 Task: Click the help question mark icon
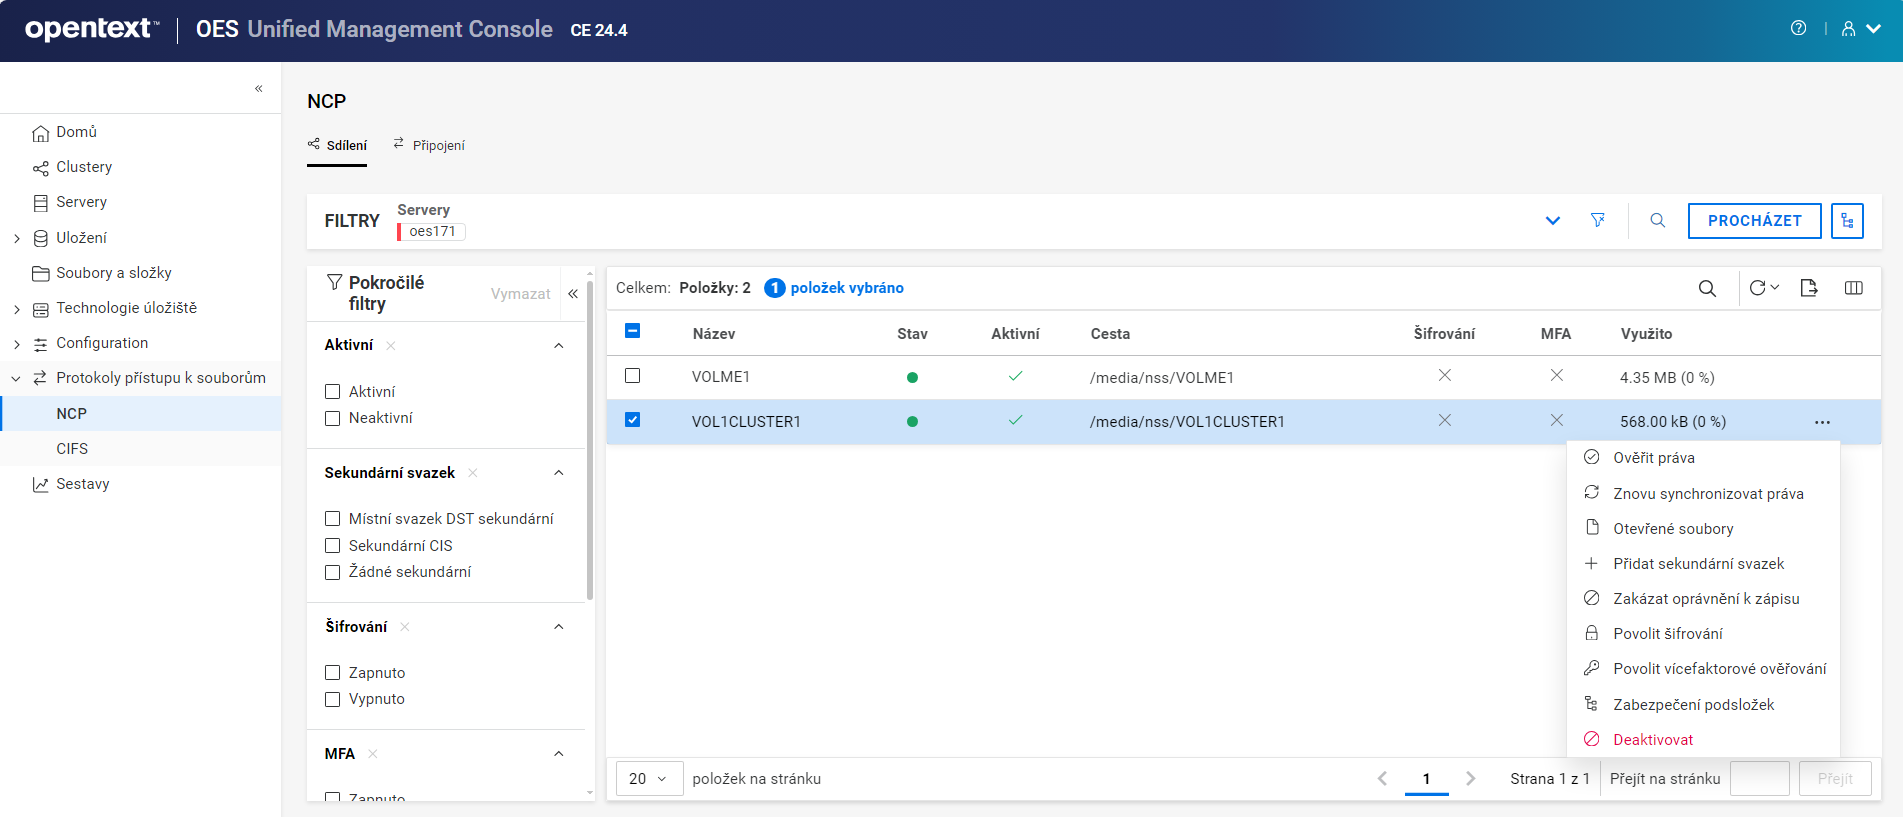pos(1798,28)
